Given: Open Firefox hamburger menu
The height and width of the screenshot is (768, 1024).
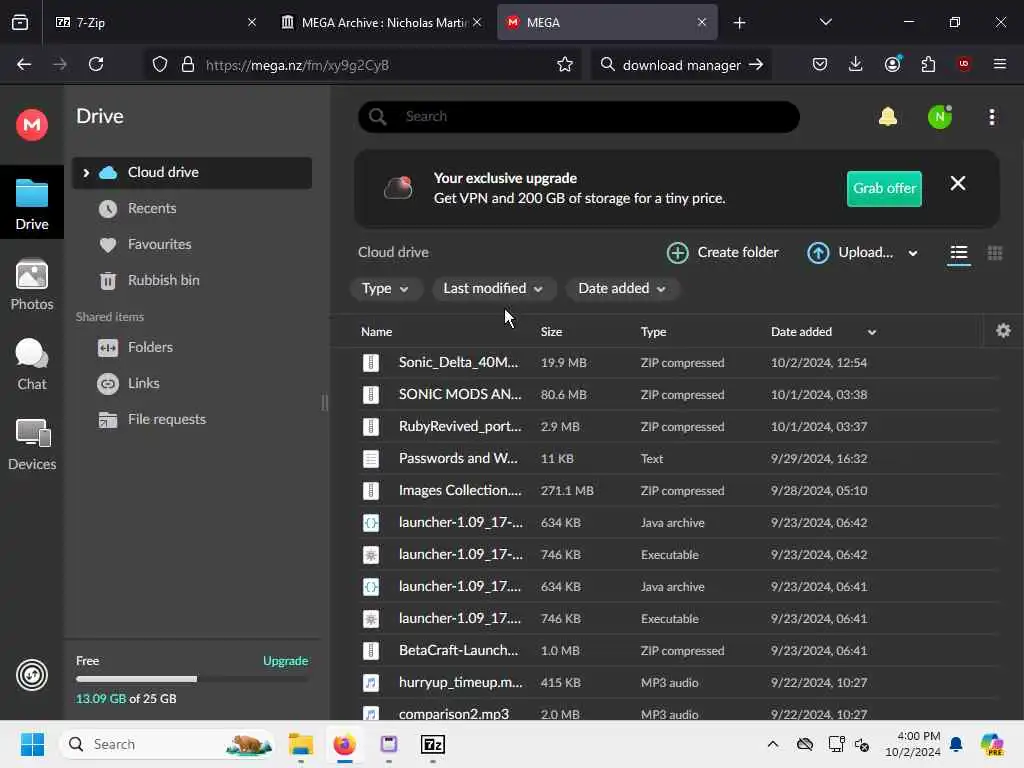Looking at the screenshot, I should click(x=999, y=64).
